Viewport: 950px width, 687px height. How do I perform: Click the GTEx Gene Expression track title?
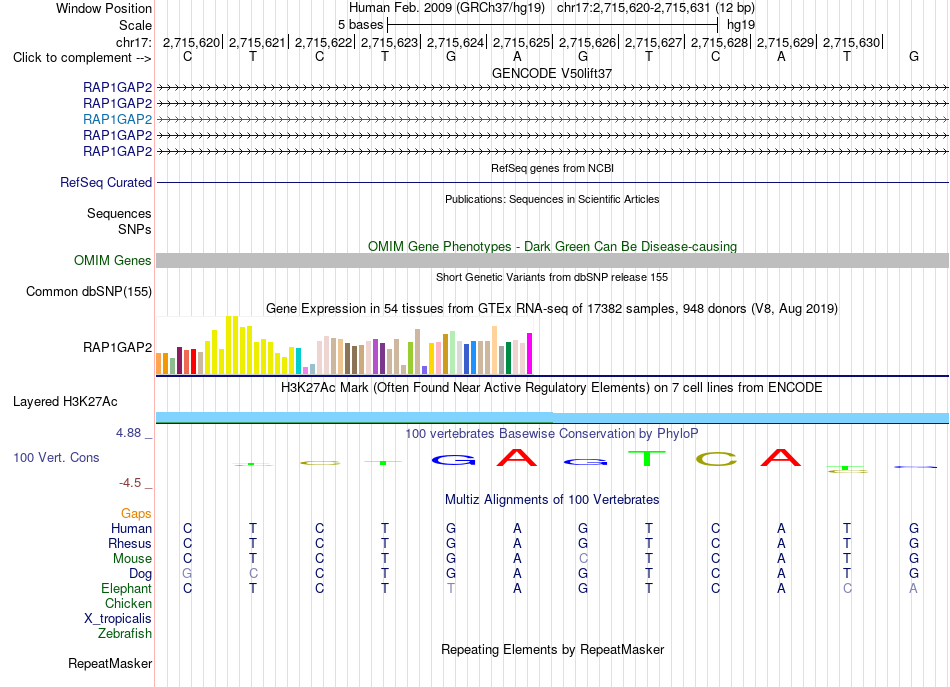click(x=551, y=308)
